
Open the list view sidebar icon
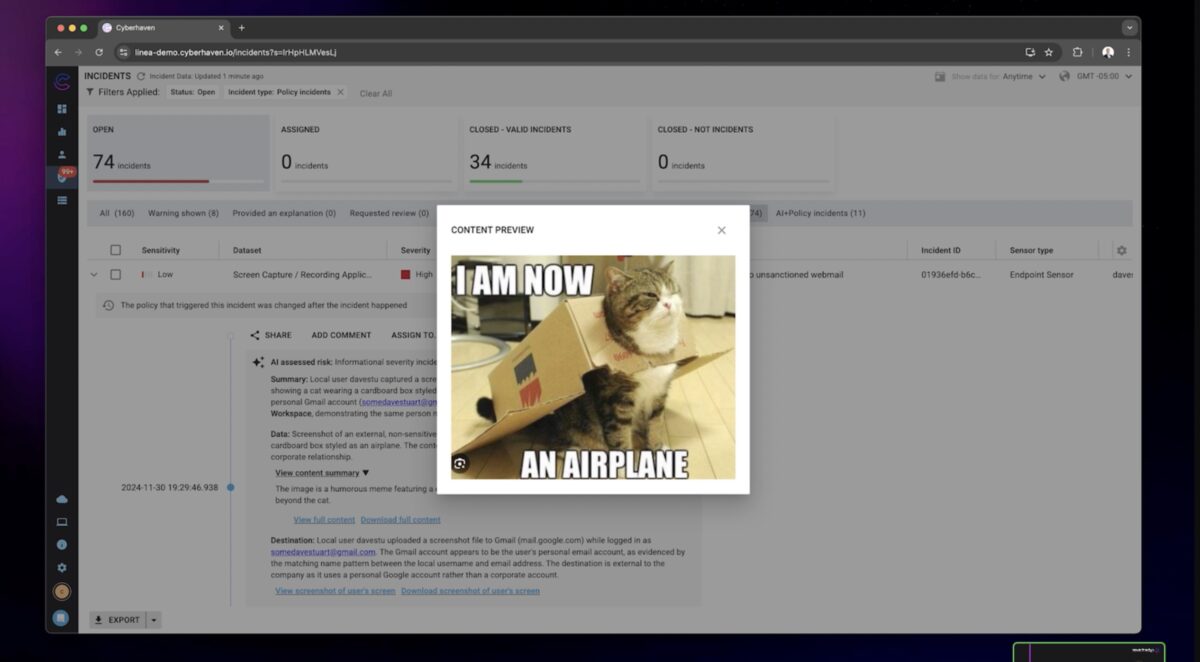pyautogui.click(x=62, y=200)
